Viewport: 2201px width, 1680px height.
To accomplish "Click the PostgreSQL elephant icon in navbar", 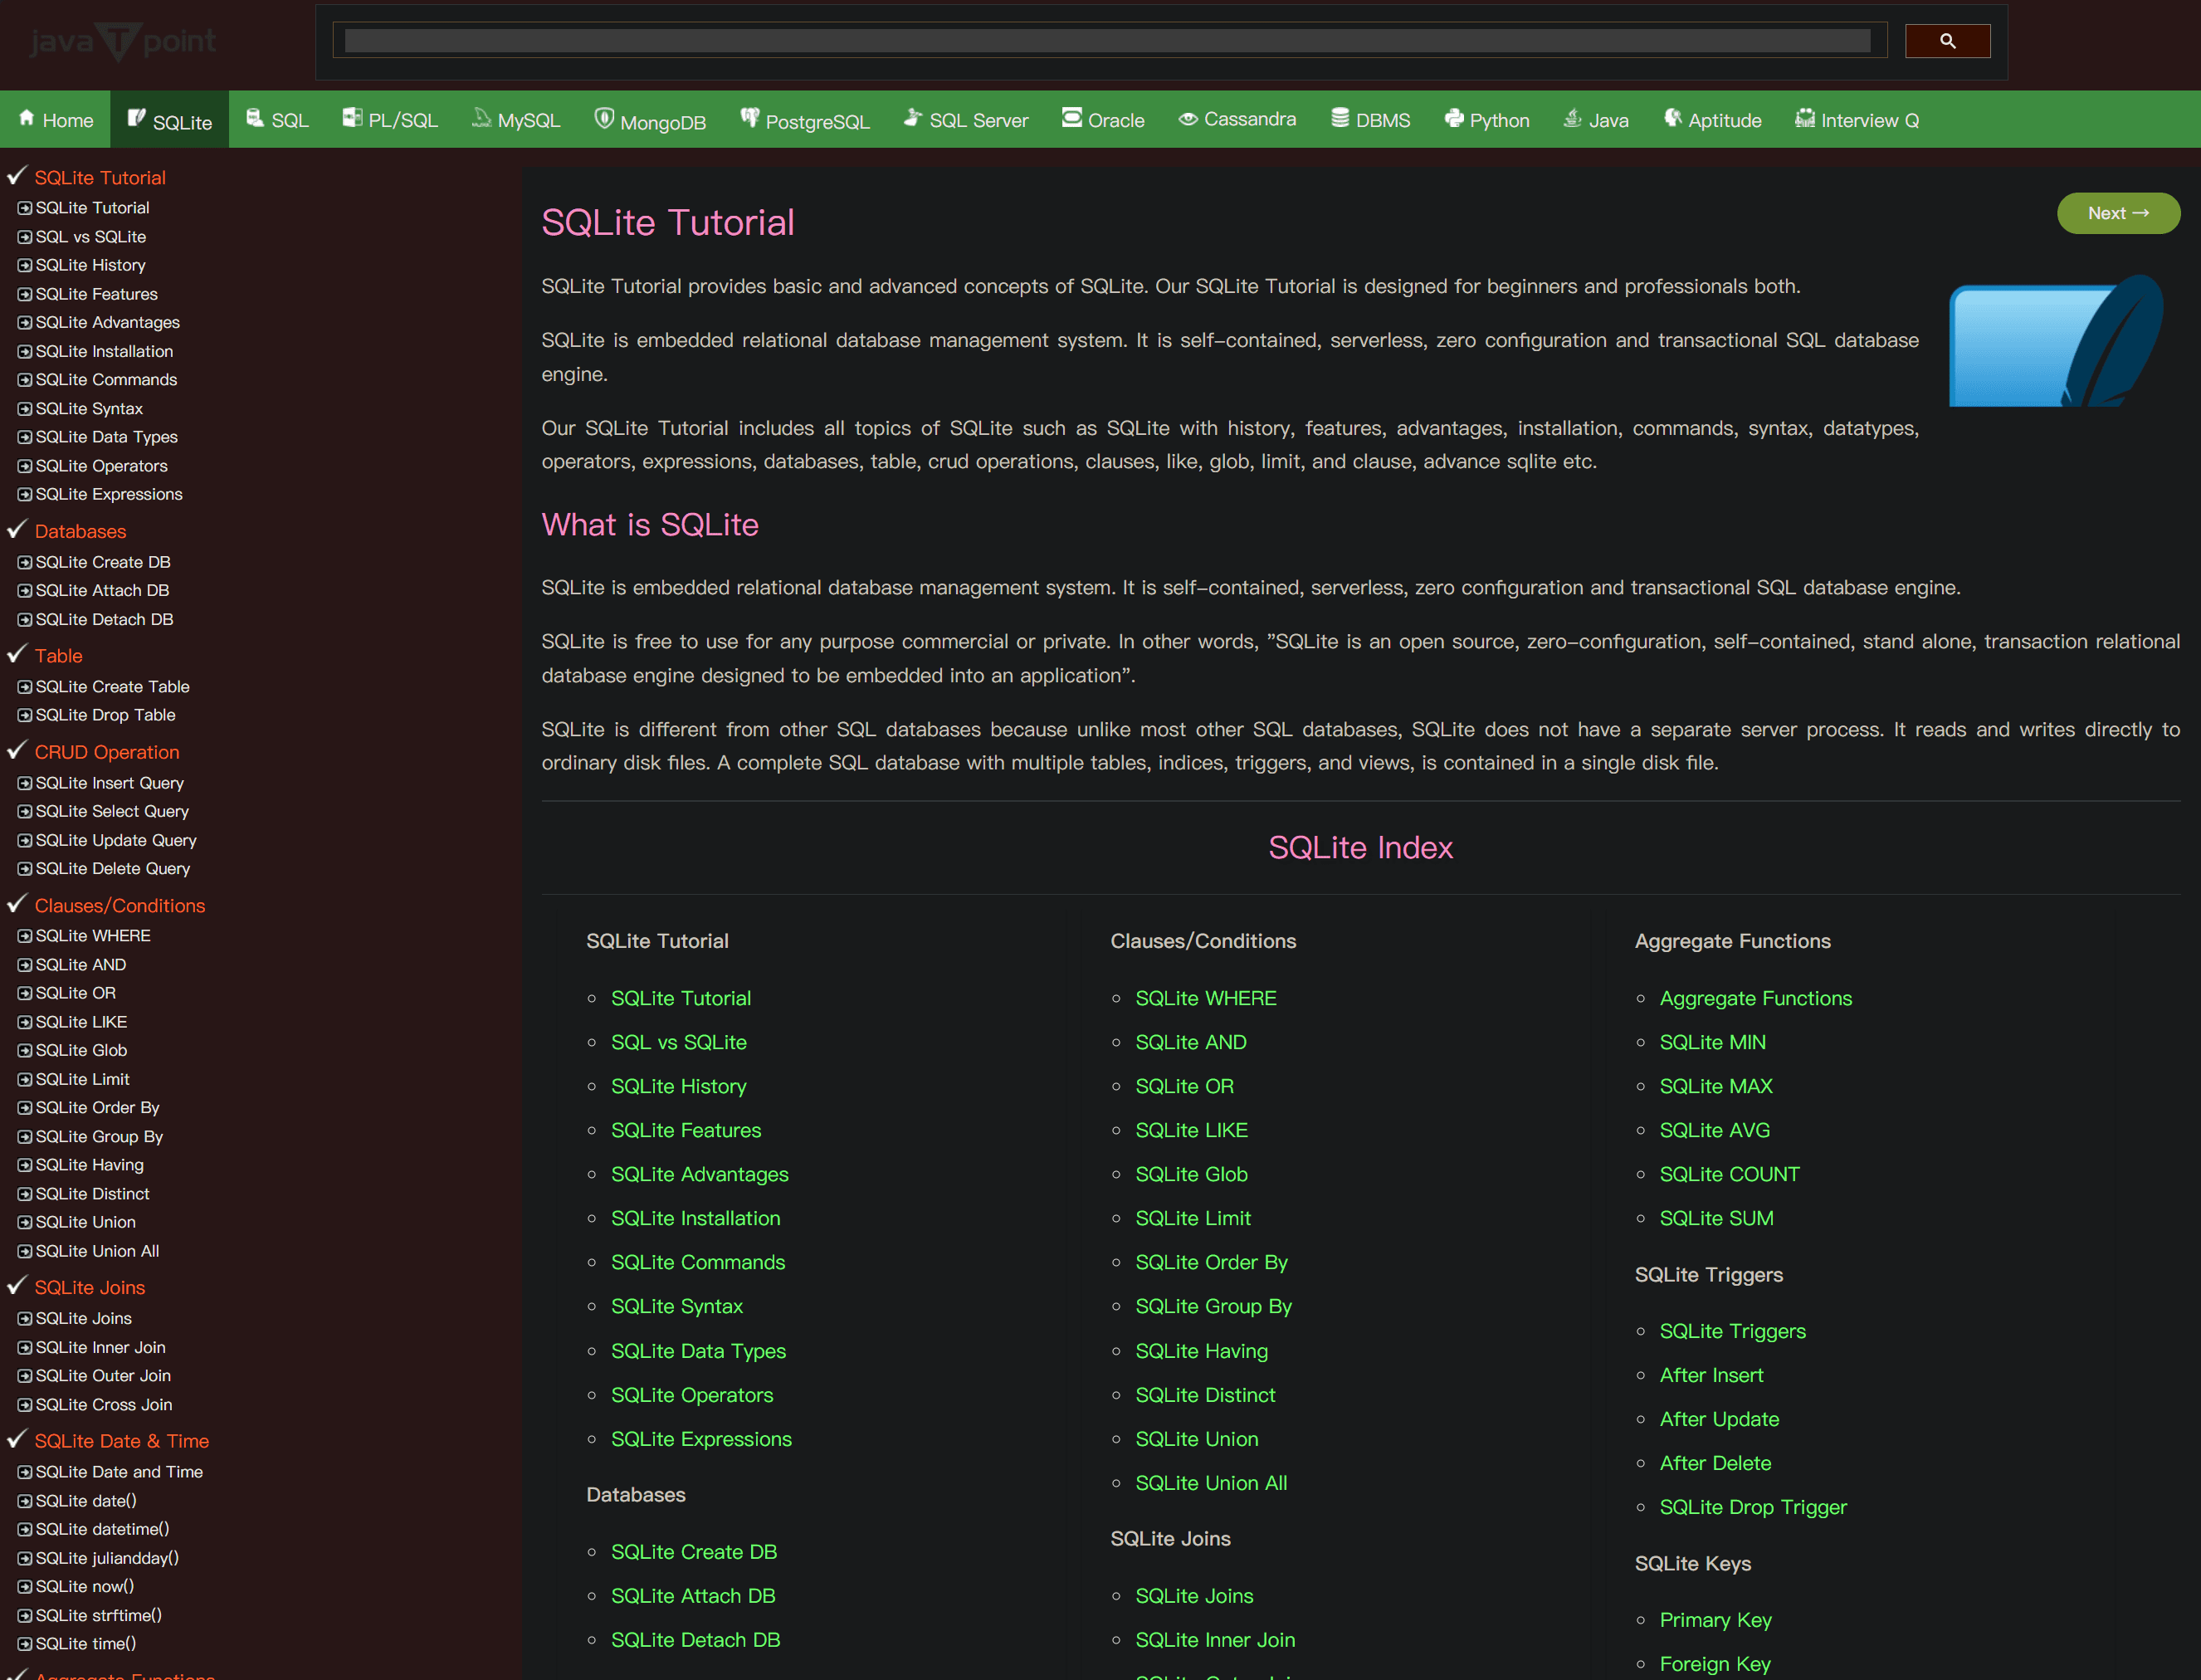I will 750,118.
